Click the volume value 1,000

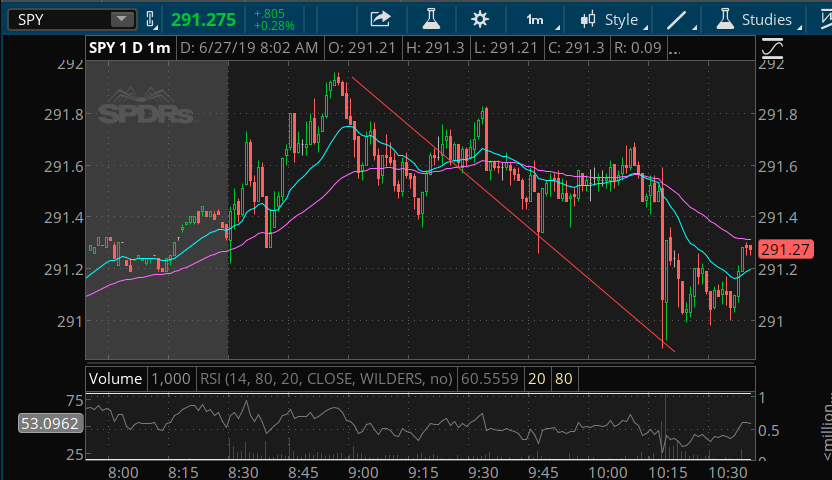point(171,379)
